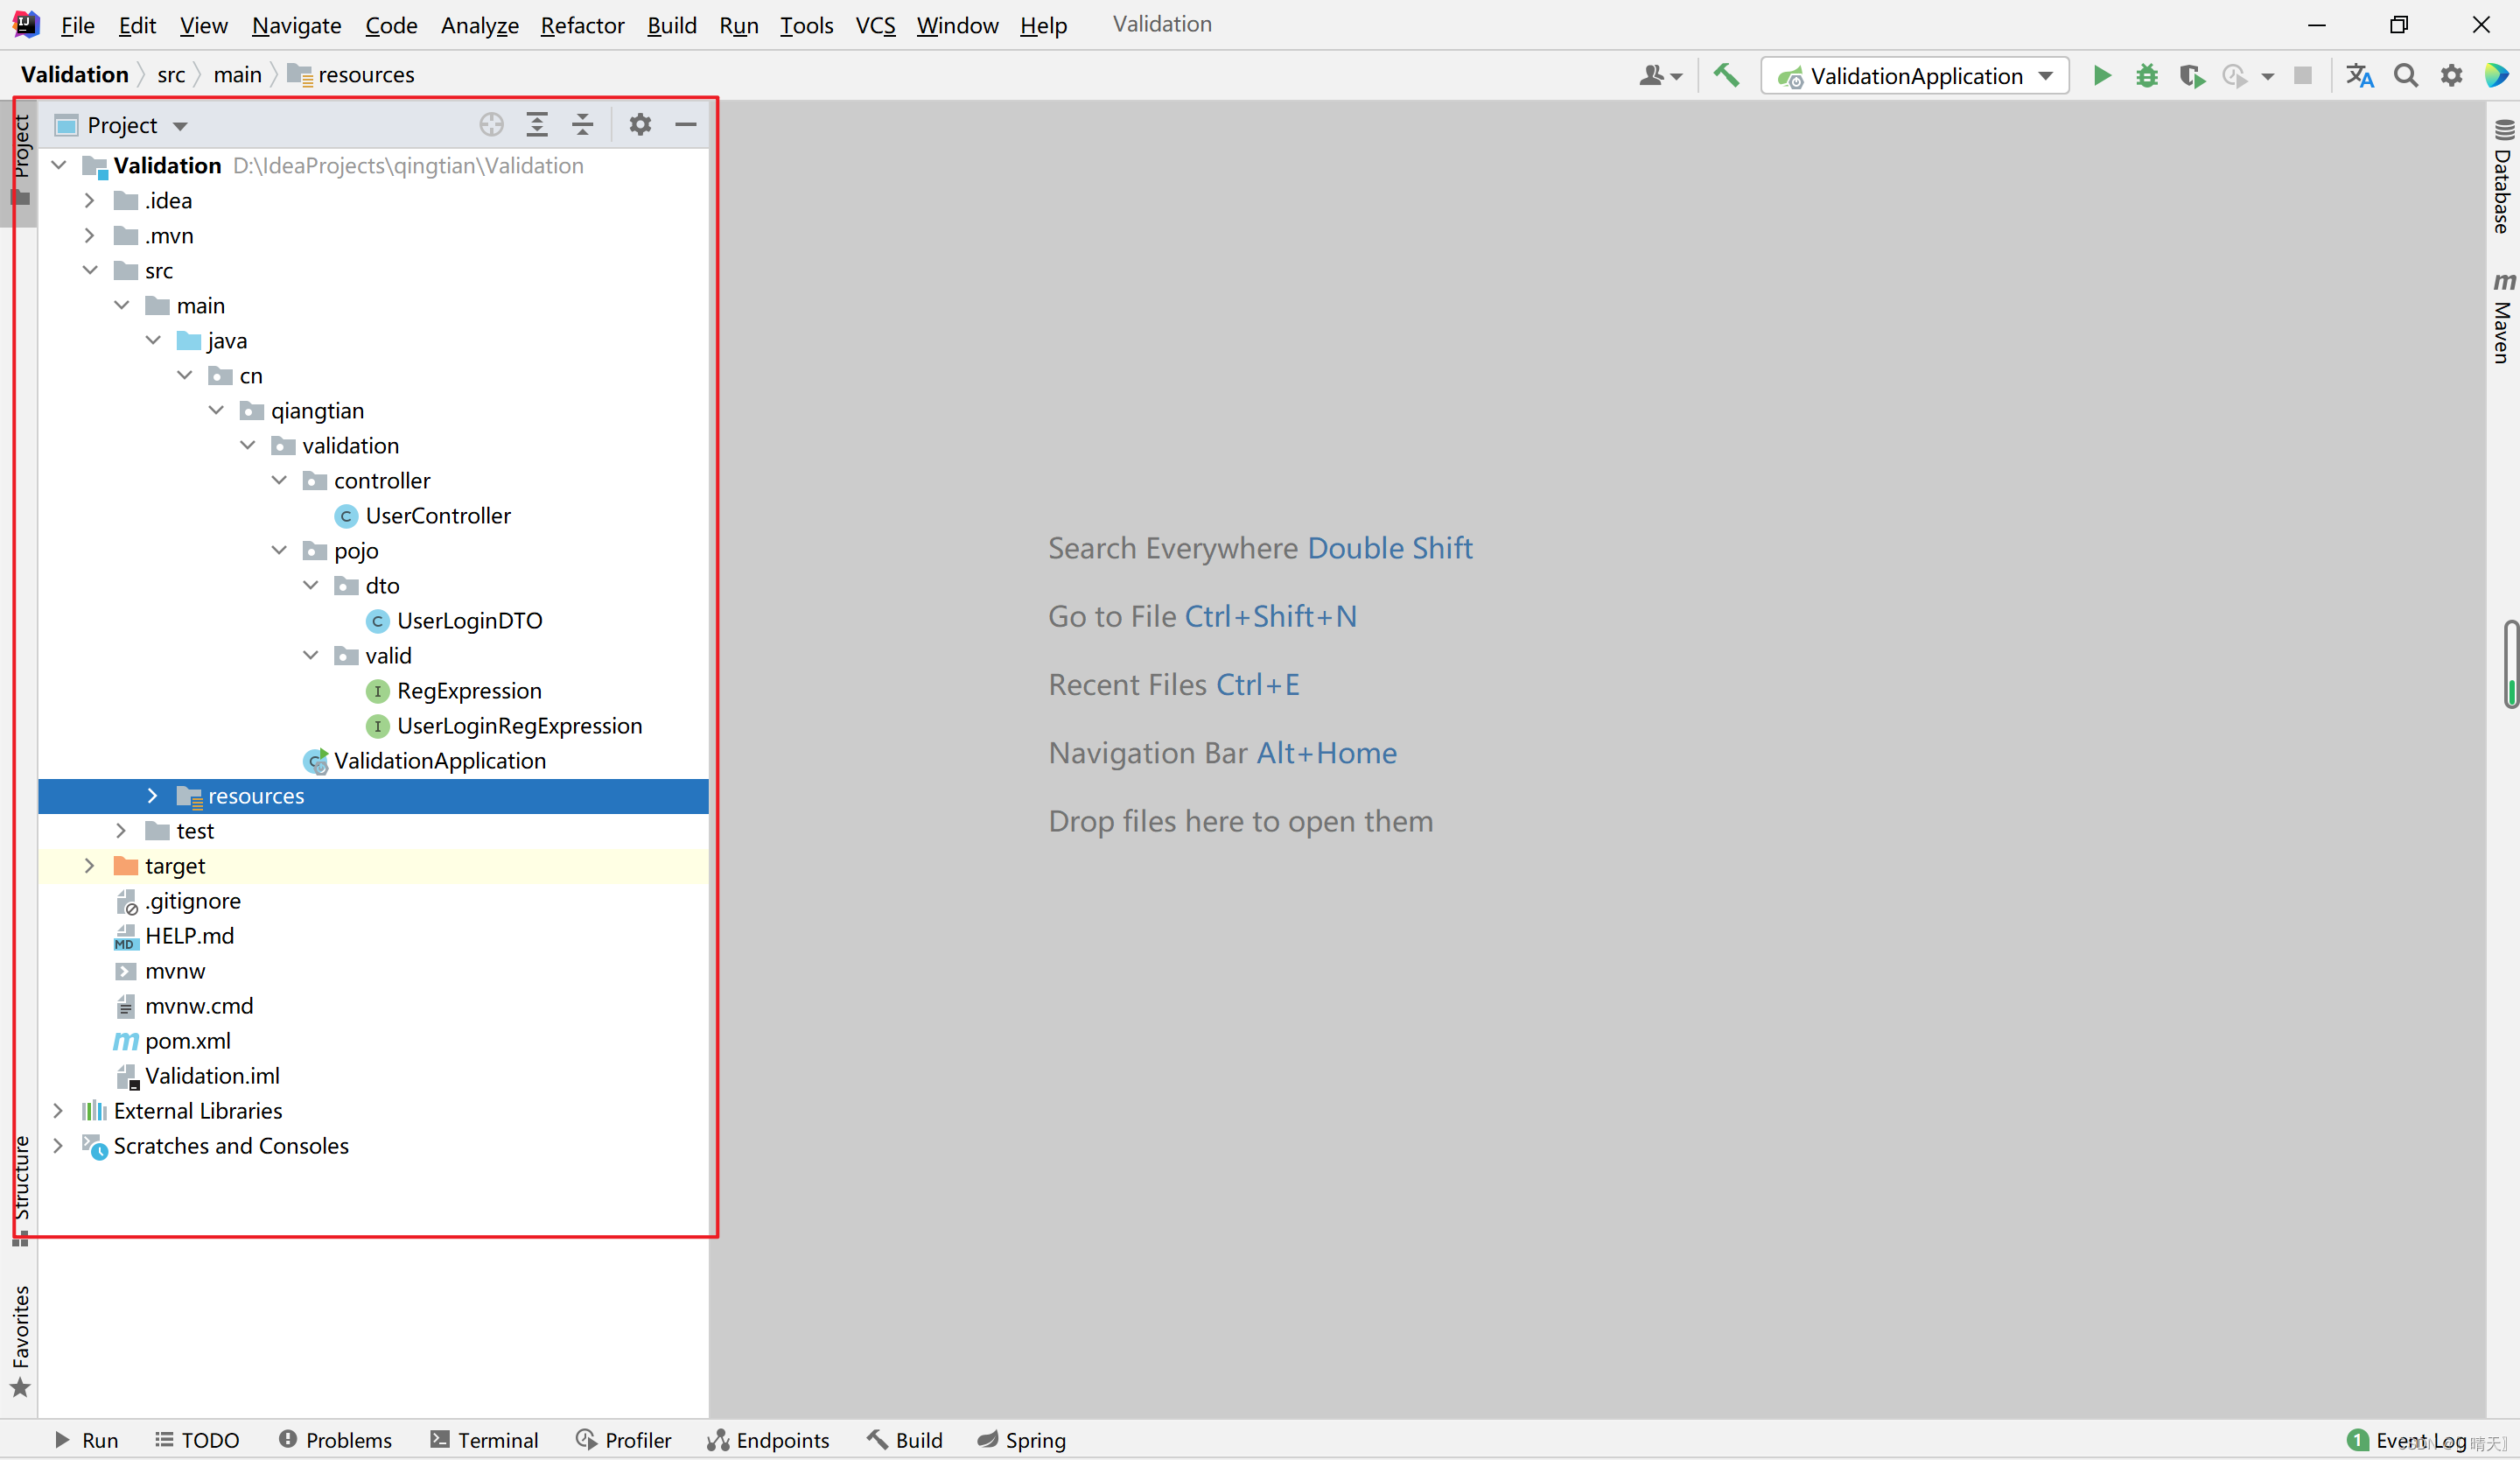Toggle the Maven side tool window
The image size is (2520, 1460).
pos(2502,320)
